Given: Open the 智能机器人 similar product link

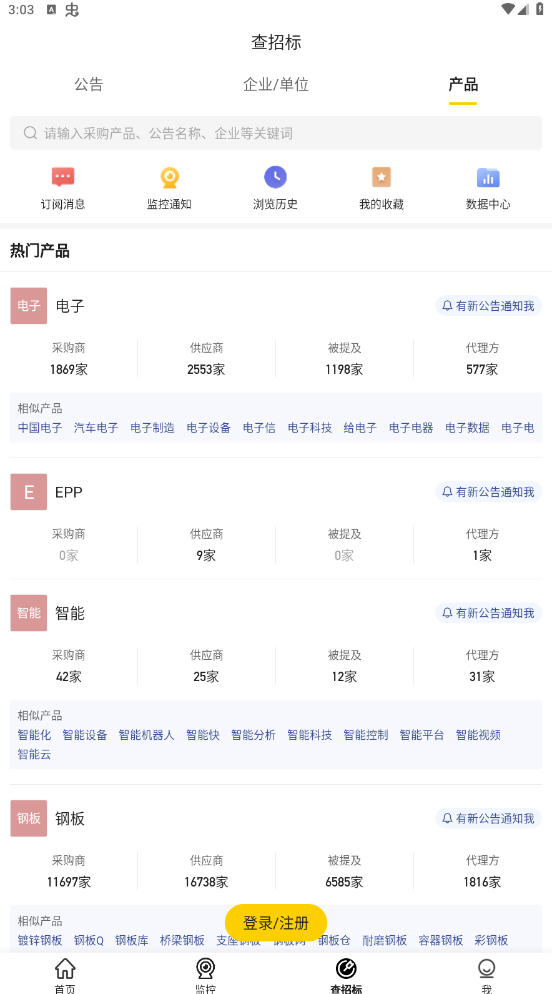Looking at the screenshot, I should click(146, 735).
